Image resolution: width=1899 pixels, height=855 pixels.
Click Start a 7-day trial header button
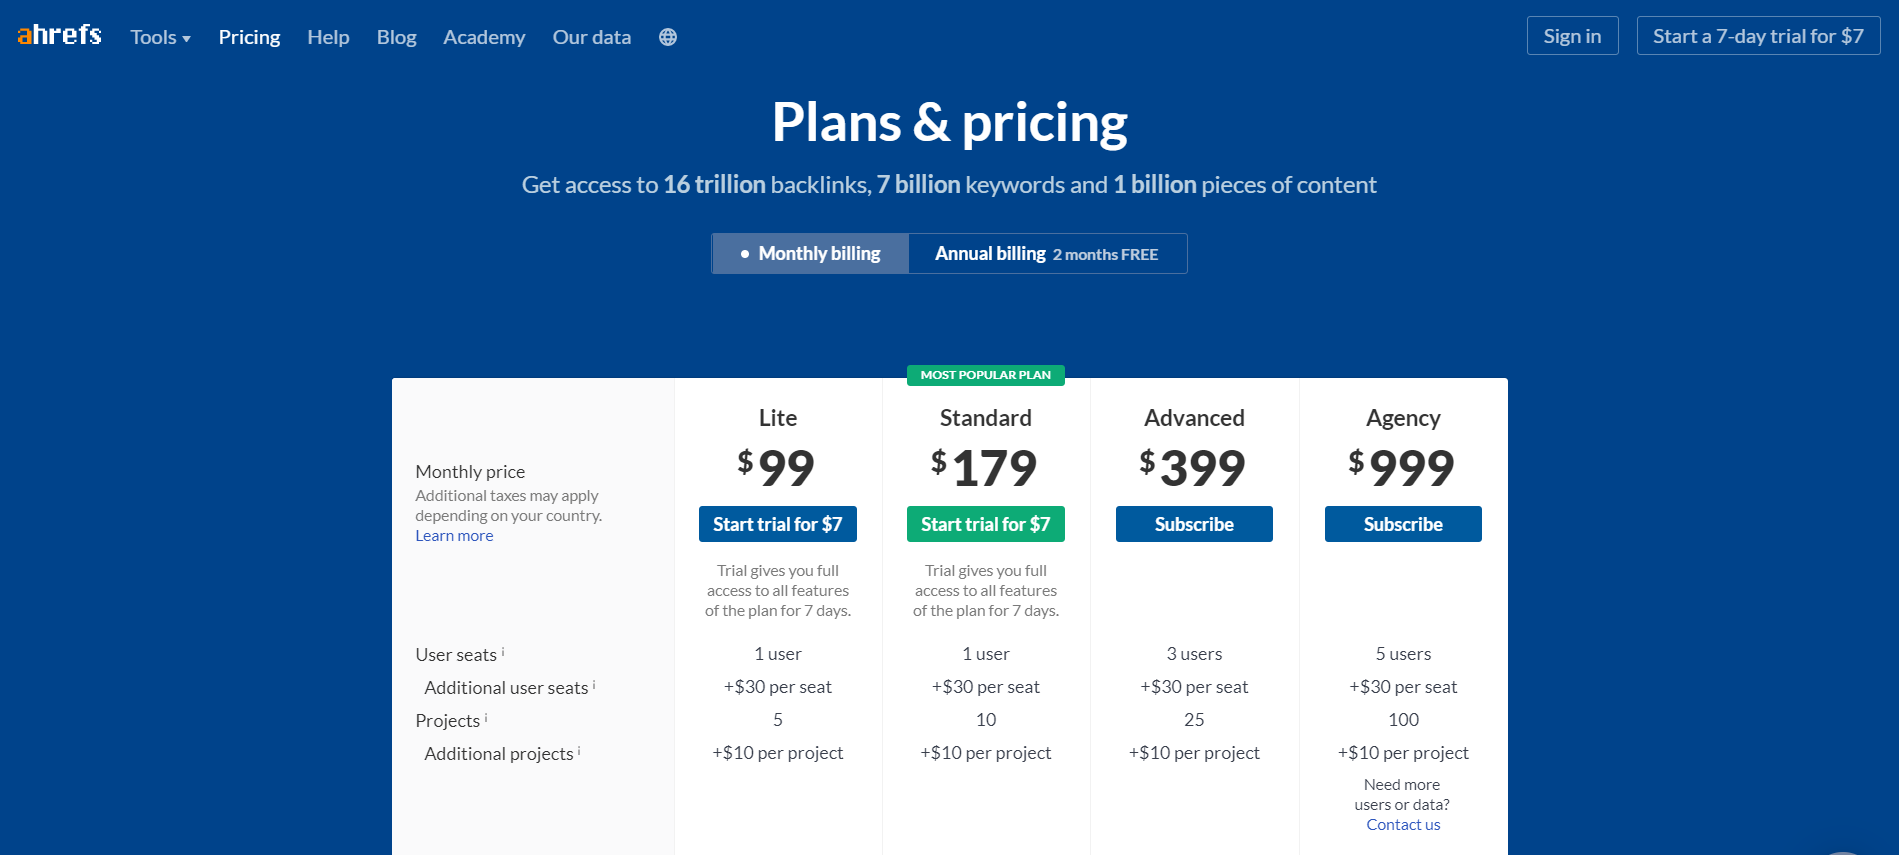click(1758, 36)
